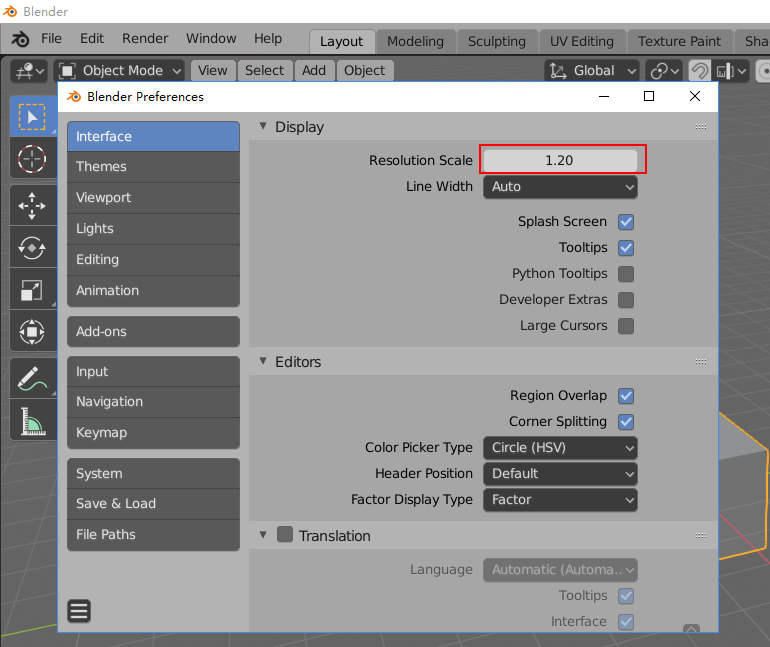The height and width of the screenshot is (647, 770).
Task: Open the pivot point selector
Action: (664, 71)
